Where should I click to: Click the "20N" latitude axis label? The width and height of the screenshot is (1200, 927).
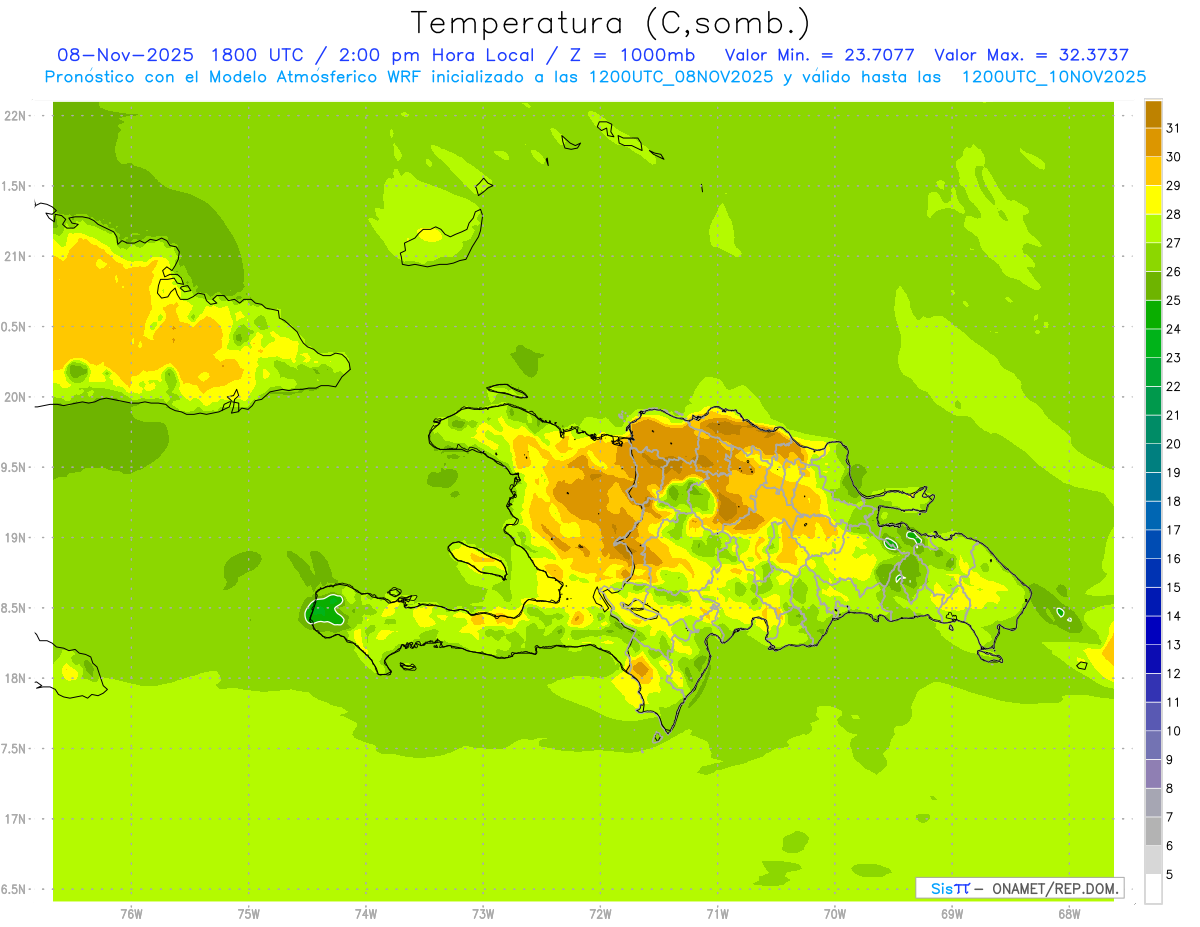tap(16, 397)
